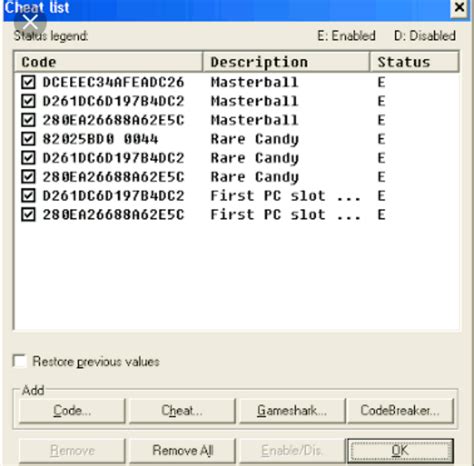Click the Status legend: label
Viewport: 474px width, 466px height.
pyautogui.click(x=51, y=36)
